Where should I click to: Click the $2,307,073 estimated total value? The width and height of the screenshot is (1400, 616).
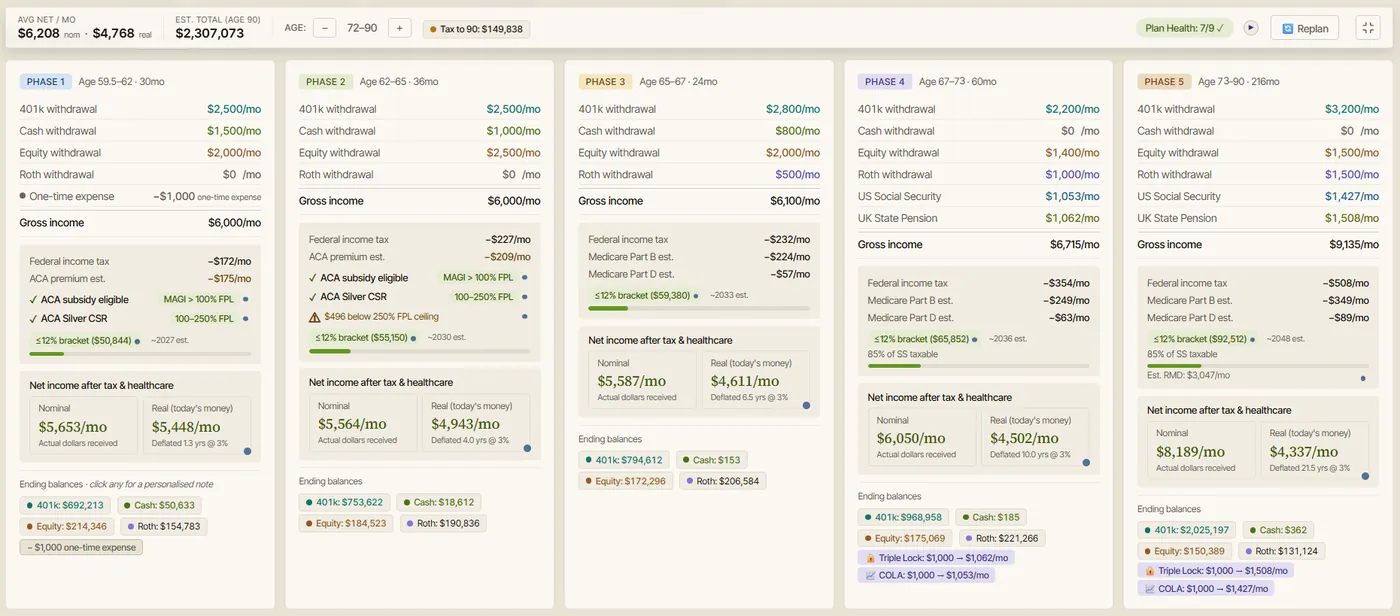click(210, 33)
